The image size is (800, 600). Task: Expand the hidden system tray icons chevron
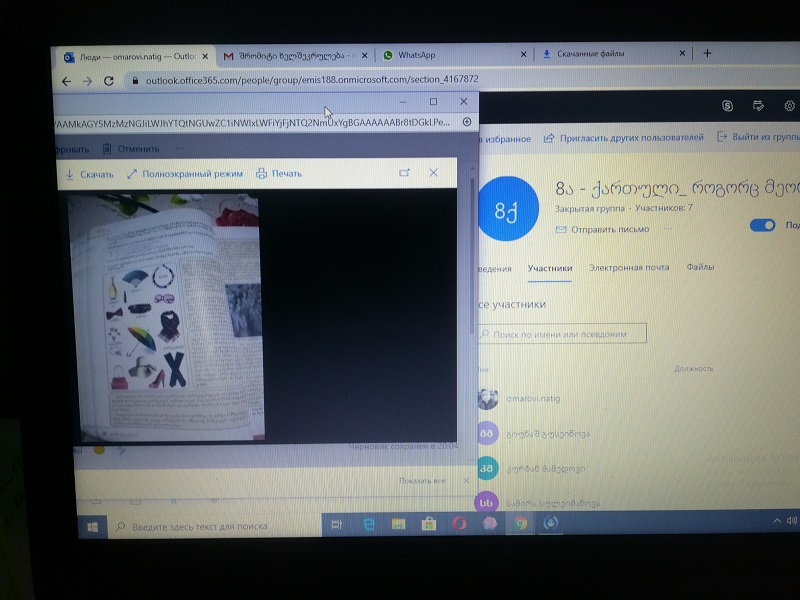[x=777, y=521]
